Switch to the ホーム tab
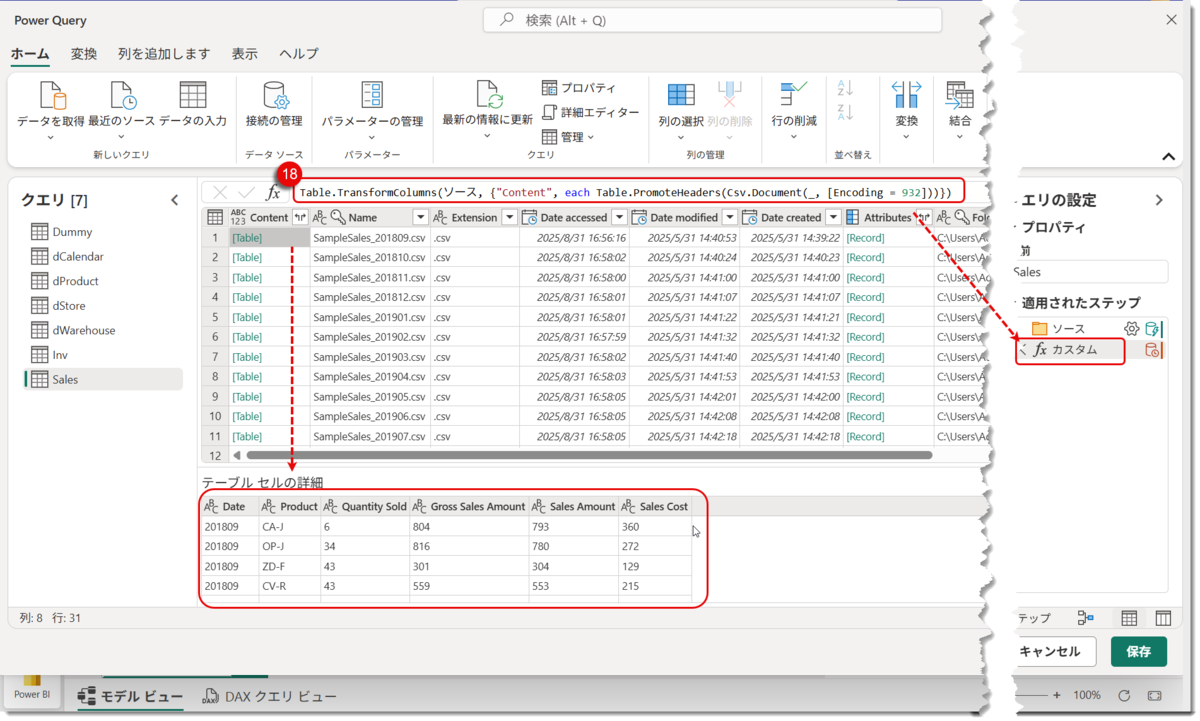 click(30, 54)
